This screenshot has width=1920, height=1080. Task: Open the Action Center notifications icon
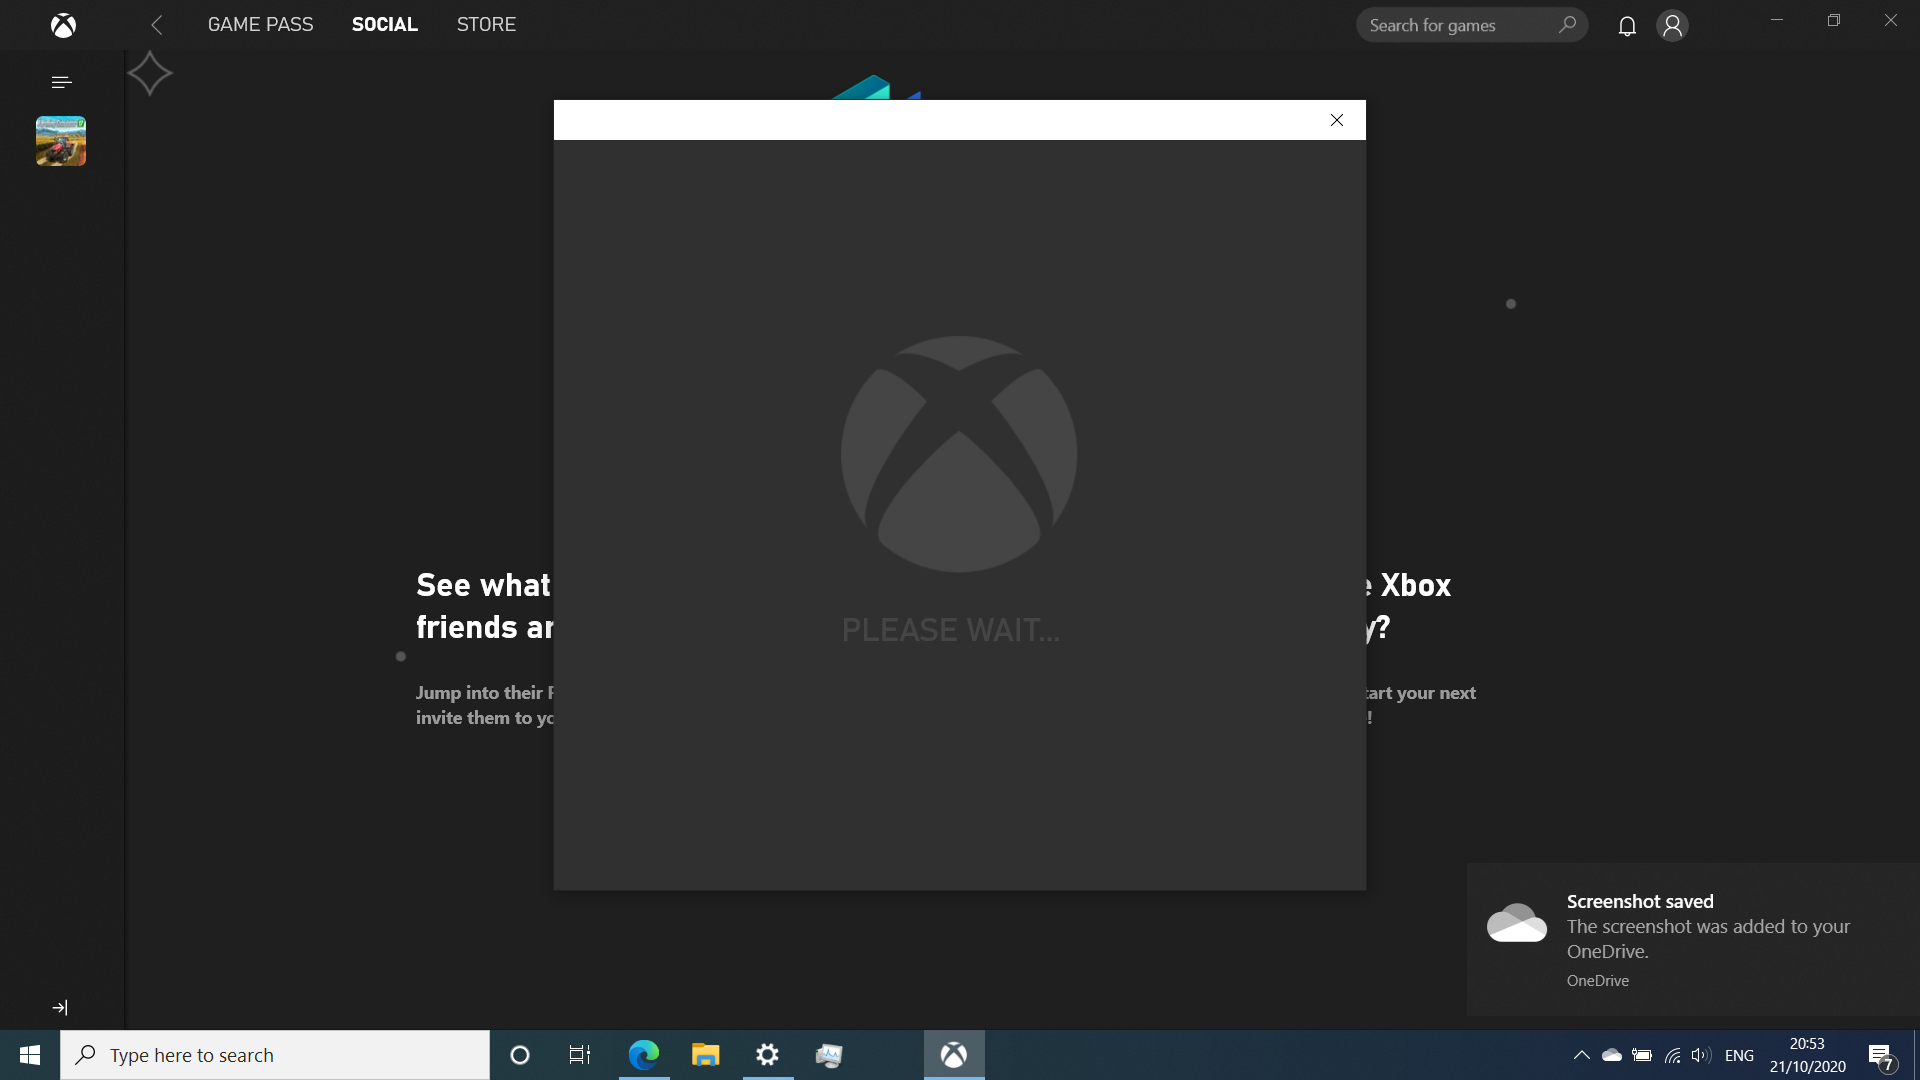(x=1880, y=1056)
